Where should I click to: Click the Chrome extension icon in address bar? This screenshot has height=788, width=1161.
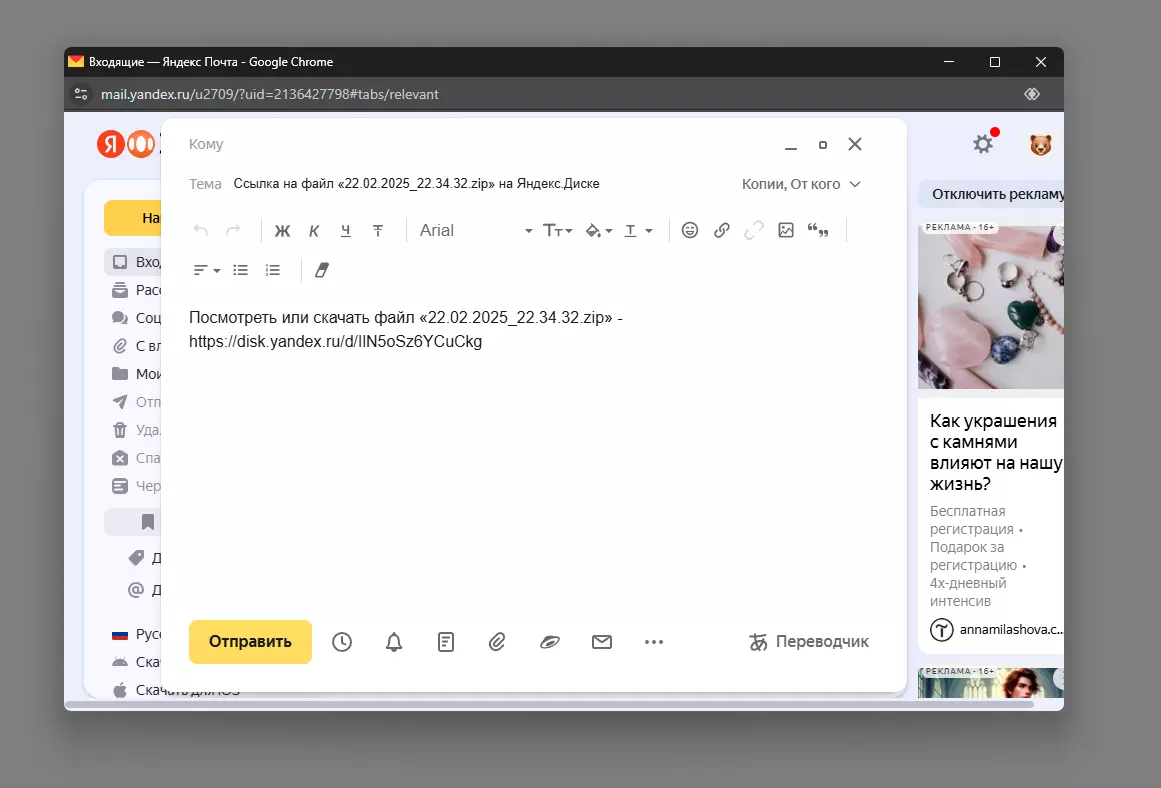[1032, 94]
